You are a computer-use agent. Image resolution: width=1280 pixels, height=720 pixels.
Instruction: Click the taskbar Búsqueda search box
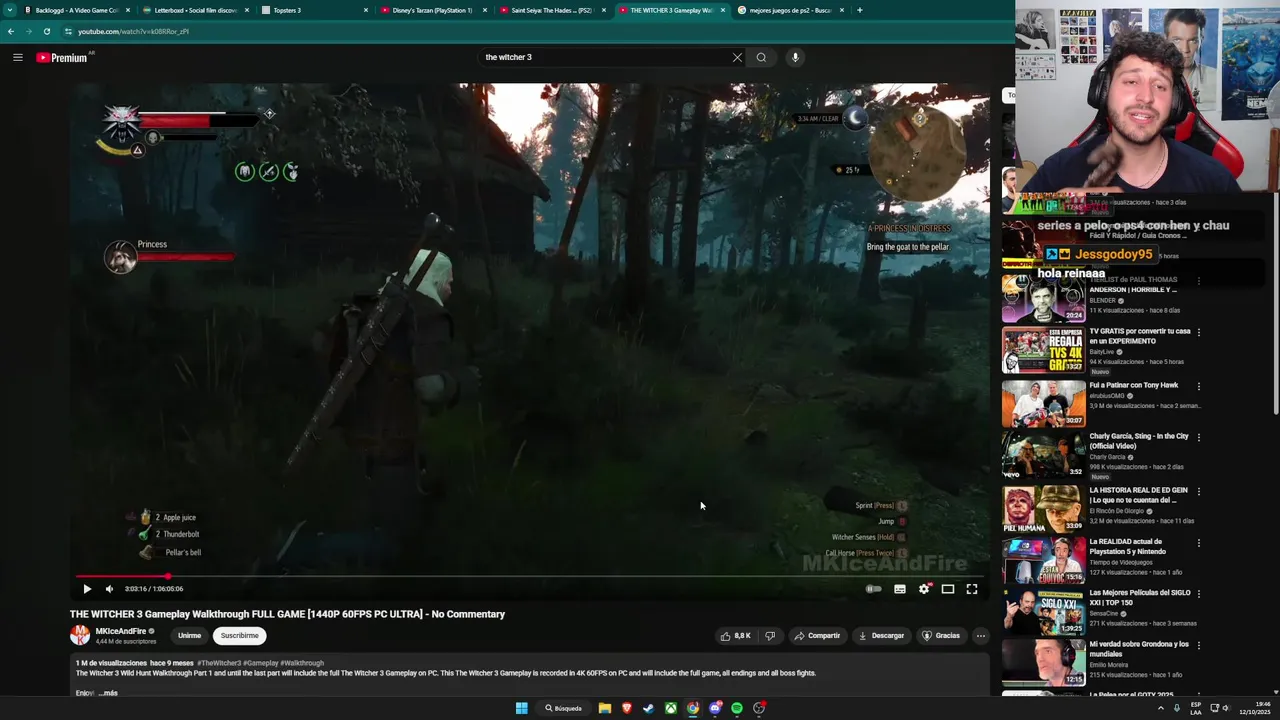[564, 708]
